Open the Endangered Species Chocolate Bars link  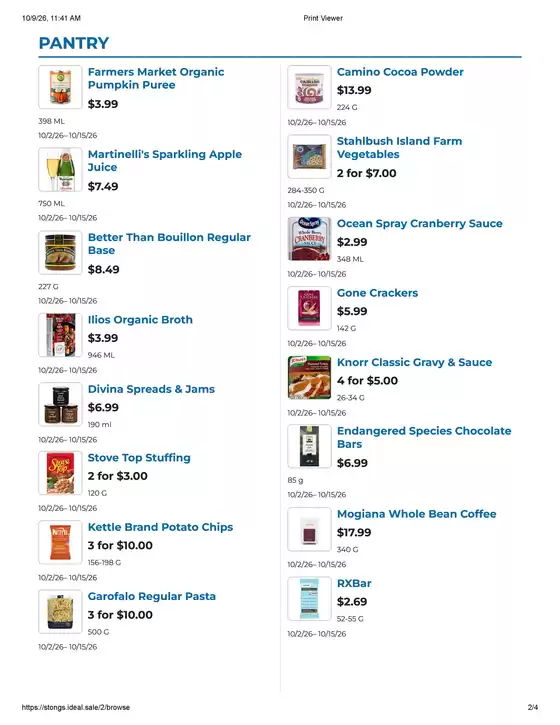(424, 437)
